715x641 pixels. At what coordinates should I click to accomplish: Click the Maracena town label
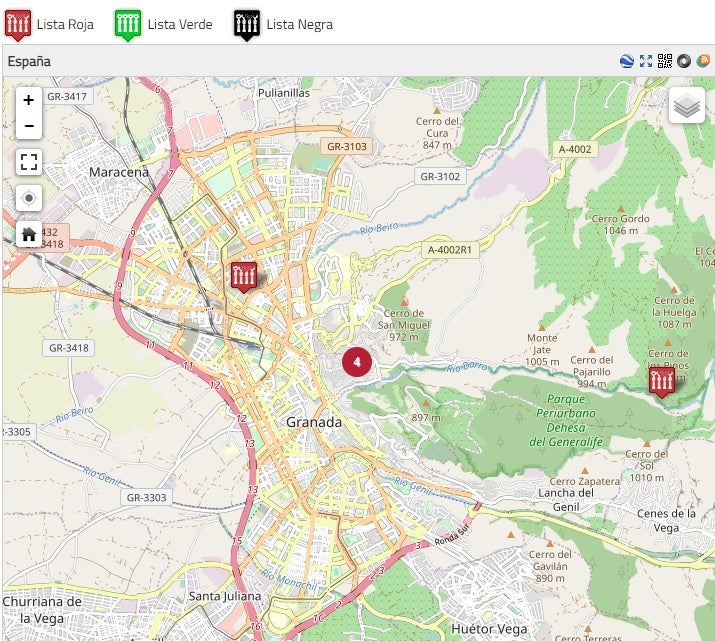(118, 172)
